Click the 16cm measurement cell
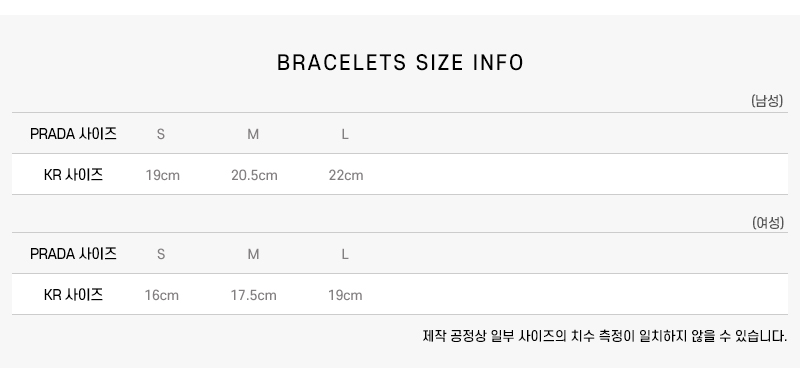This screenshot has width=800, height=368. point(162,295)
